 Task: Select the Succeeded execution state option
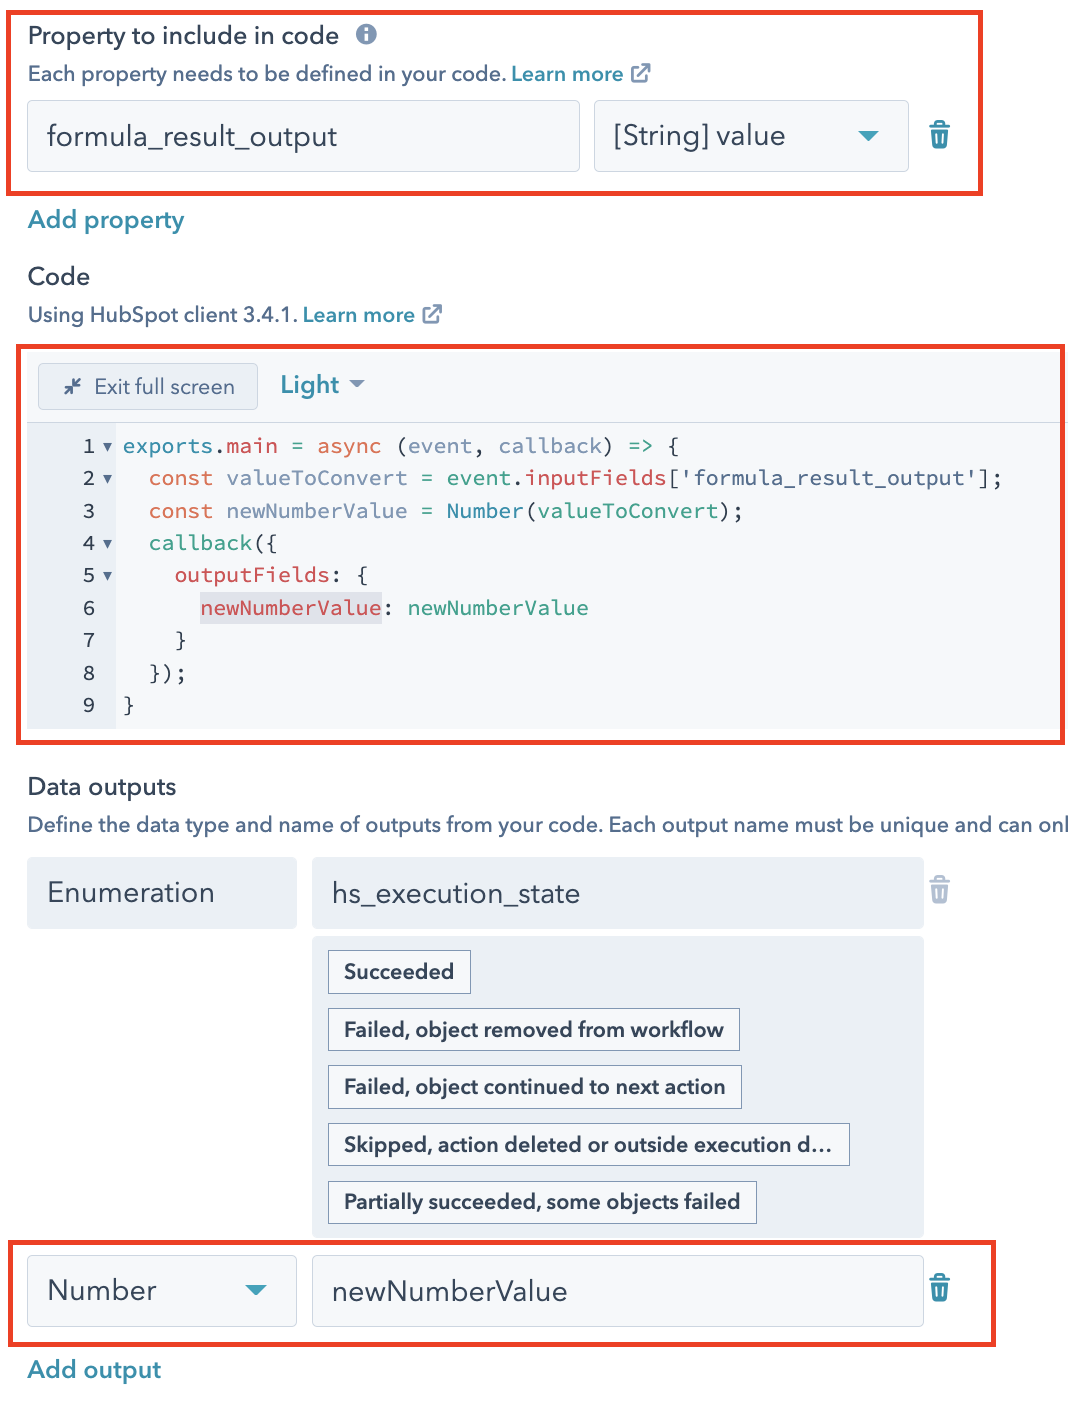pos(398,971)
